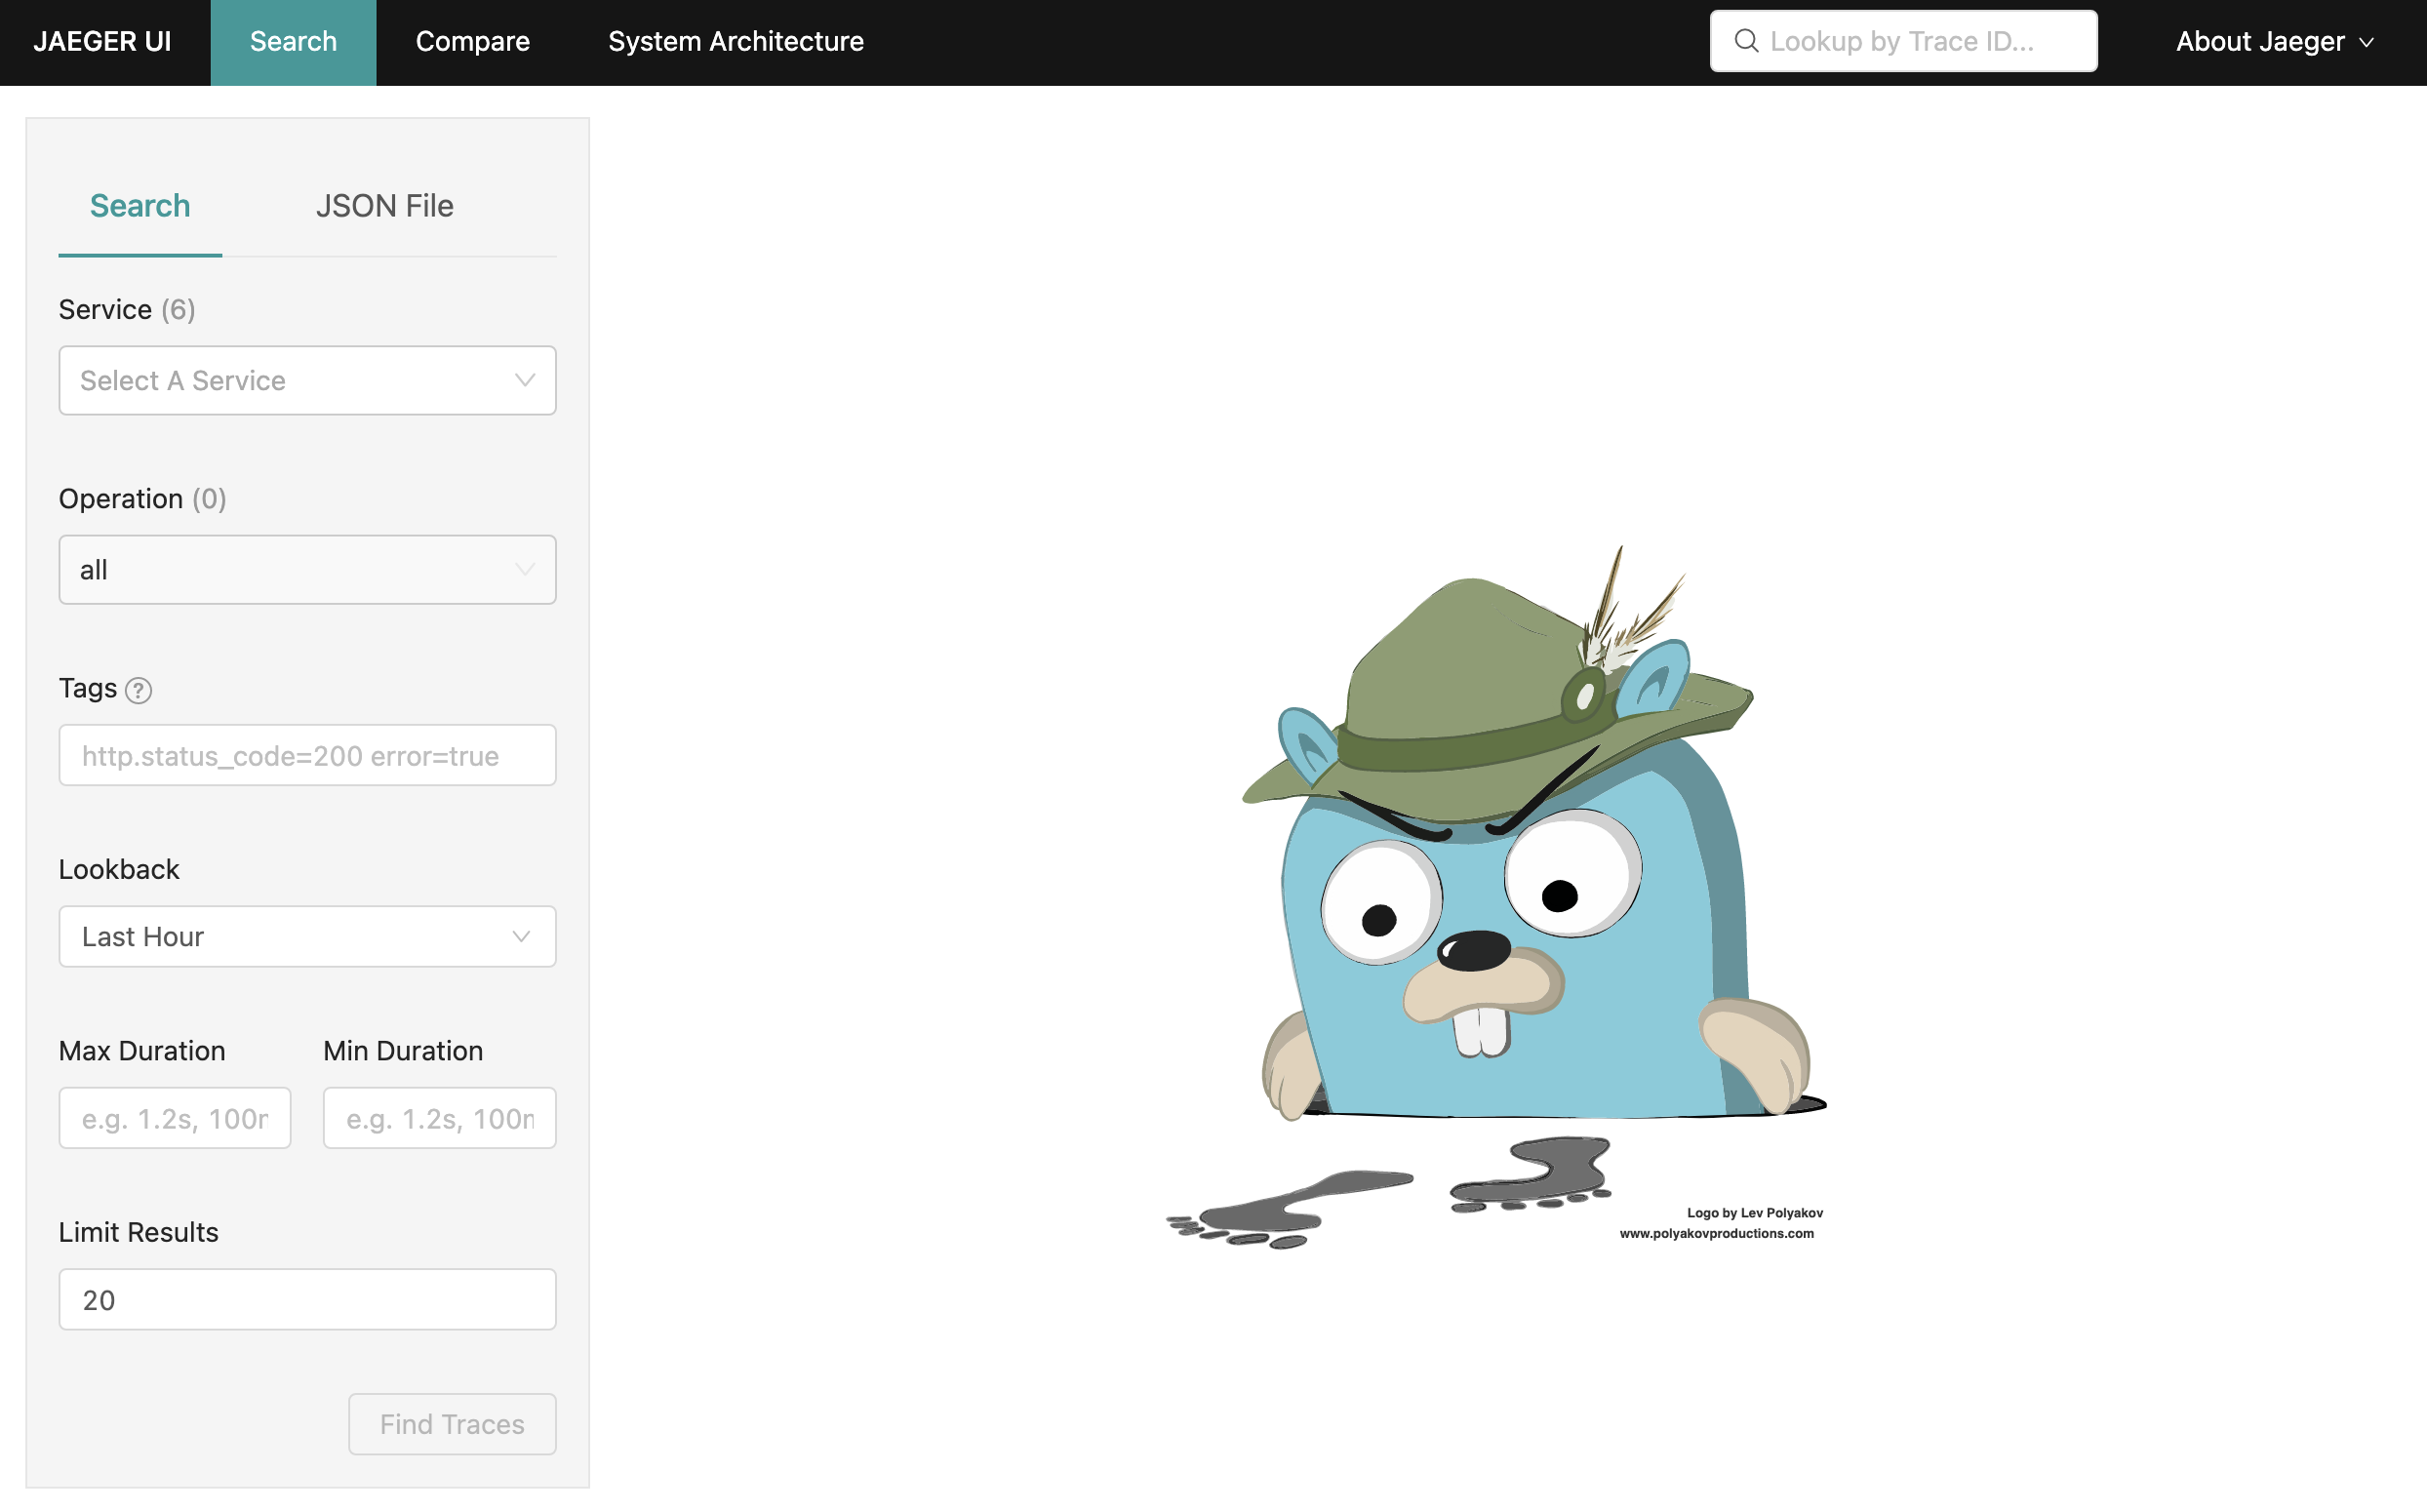The image size is (2427, 1512).
Task: Open System Architecture in top nav
Action: click(x=735, y=42)
